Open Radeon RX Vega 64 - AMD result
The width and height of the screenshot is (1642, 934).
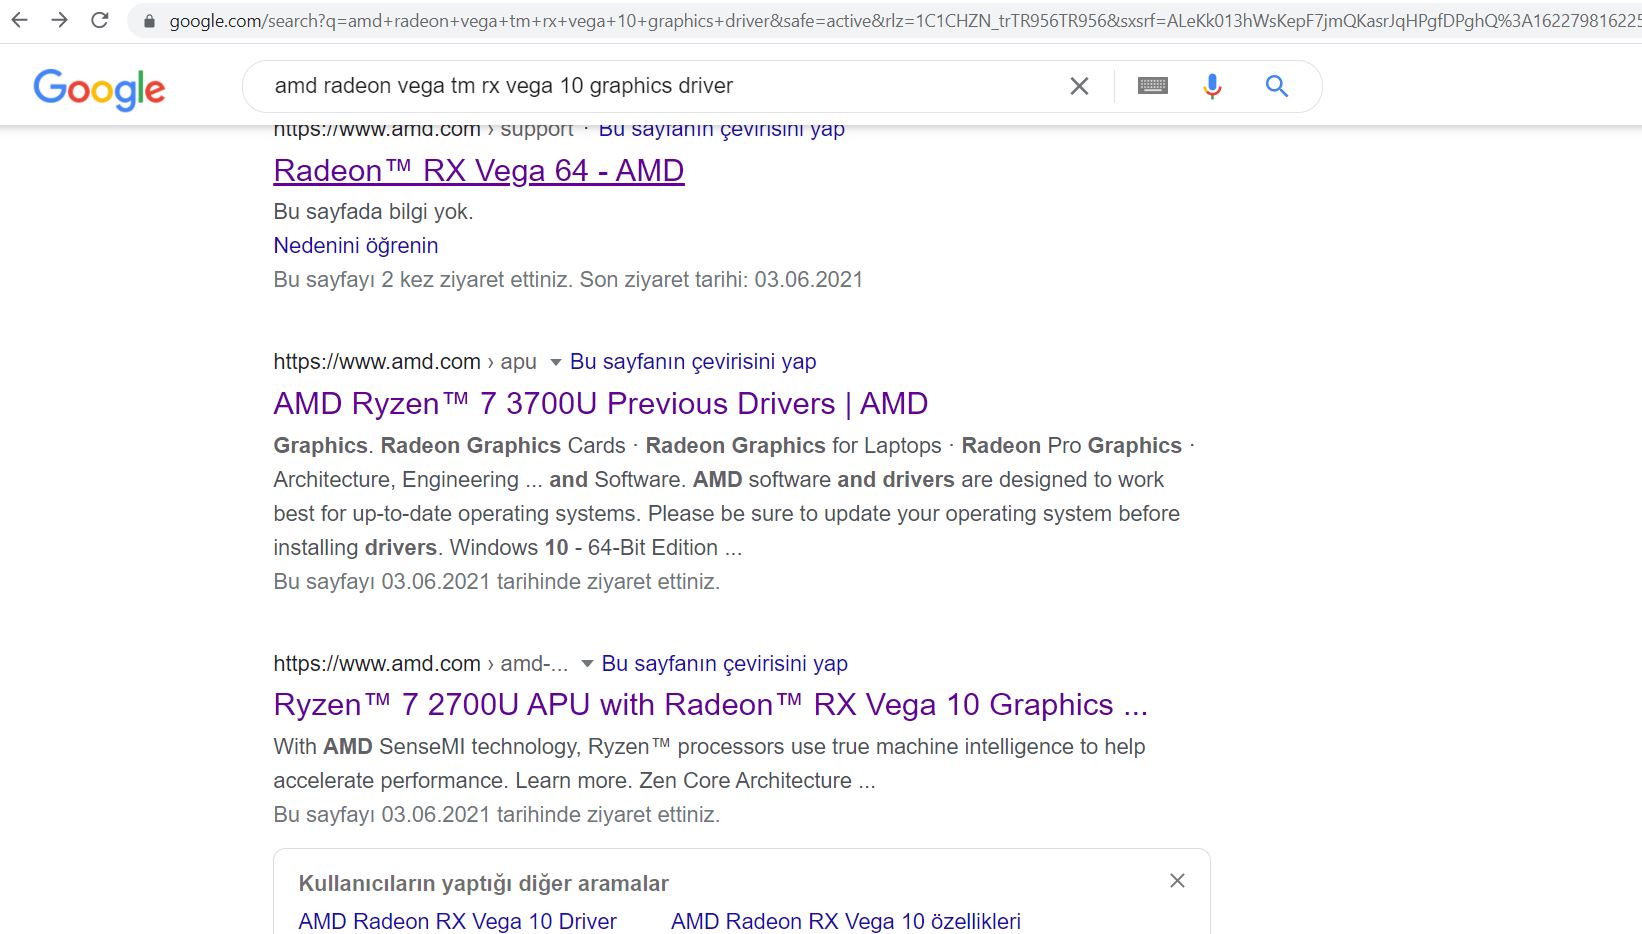[479, 171]
